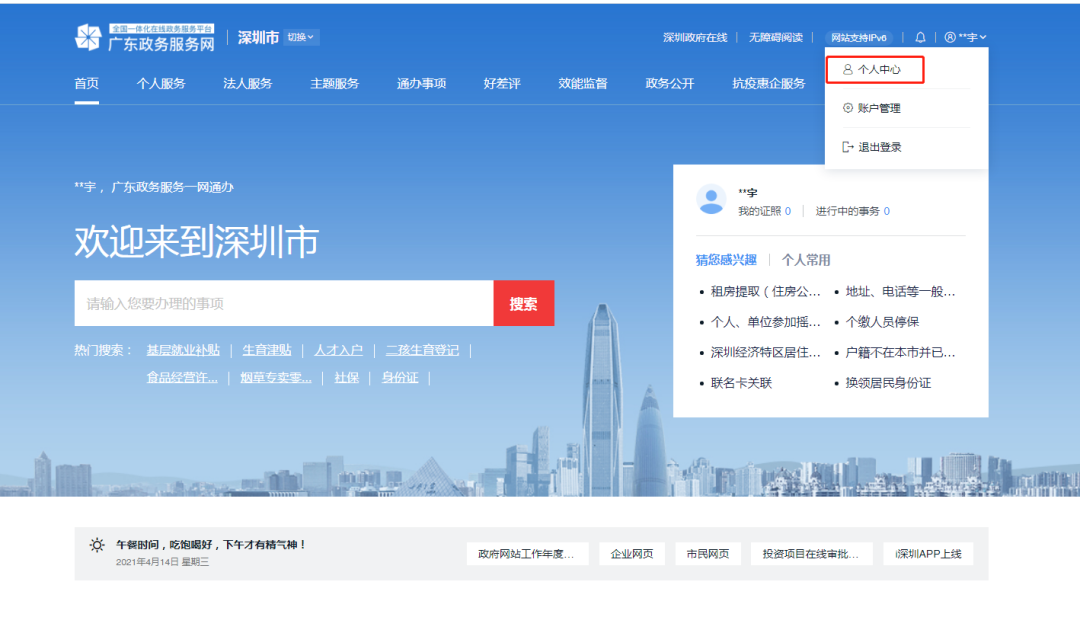
Task: Switch to the 法人服务 tab
Action: tap(247, 83)
